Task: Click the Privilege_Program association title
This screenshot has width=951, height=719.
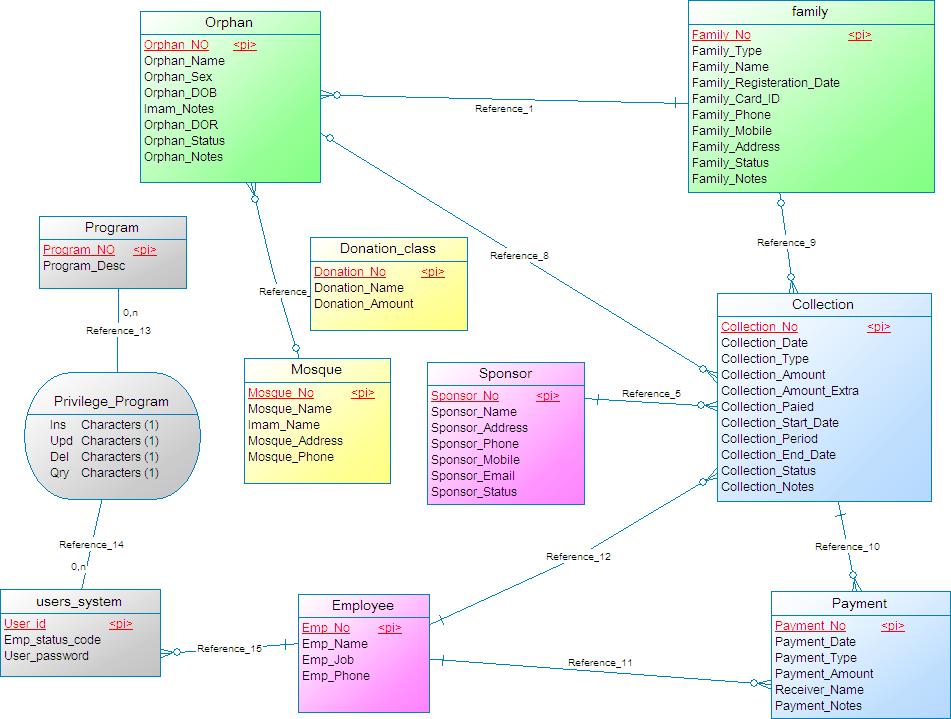Action: pos(111,402)
